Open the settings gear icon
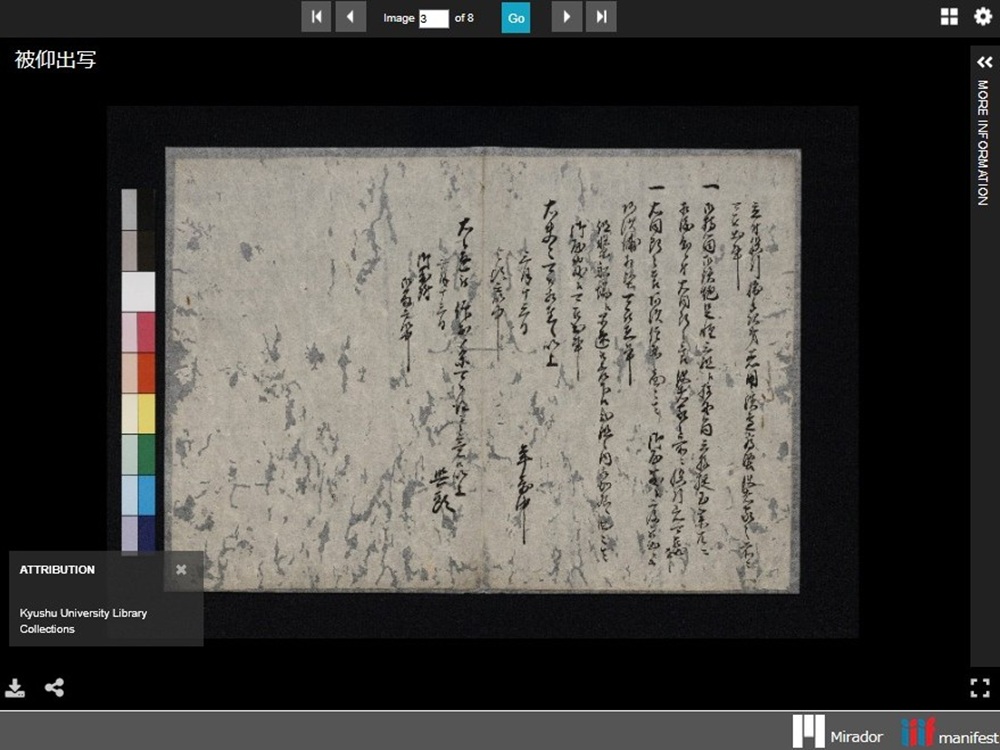The image size is (1000, 750). point(982,17)
